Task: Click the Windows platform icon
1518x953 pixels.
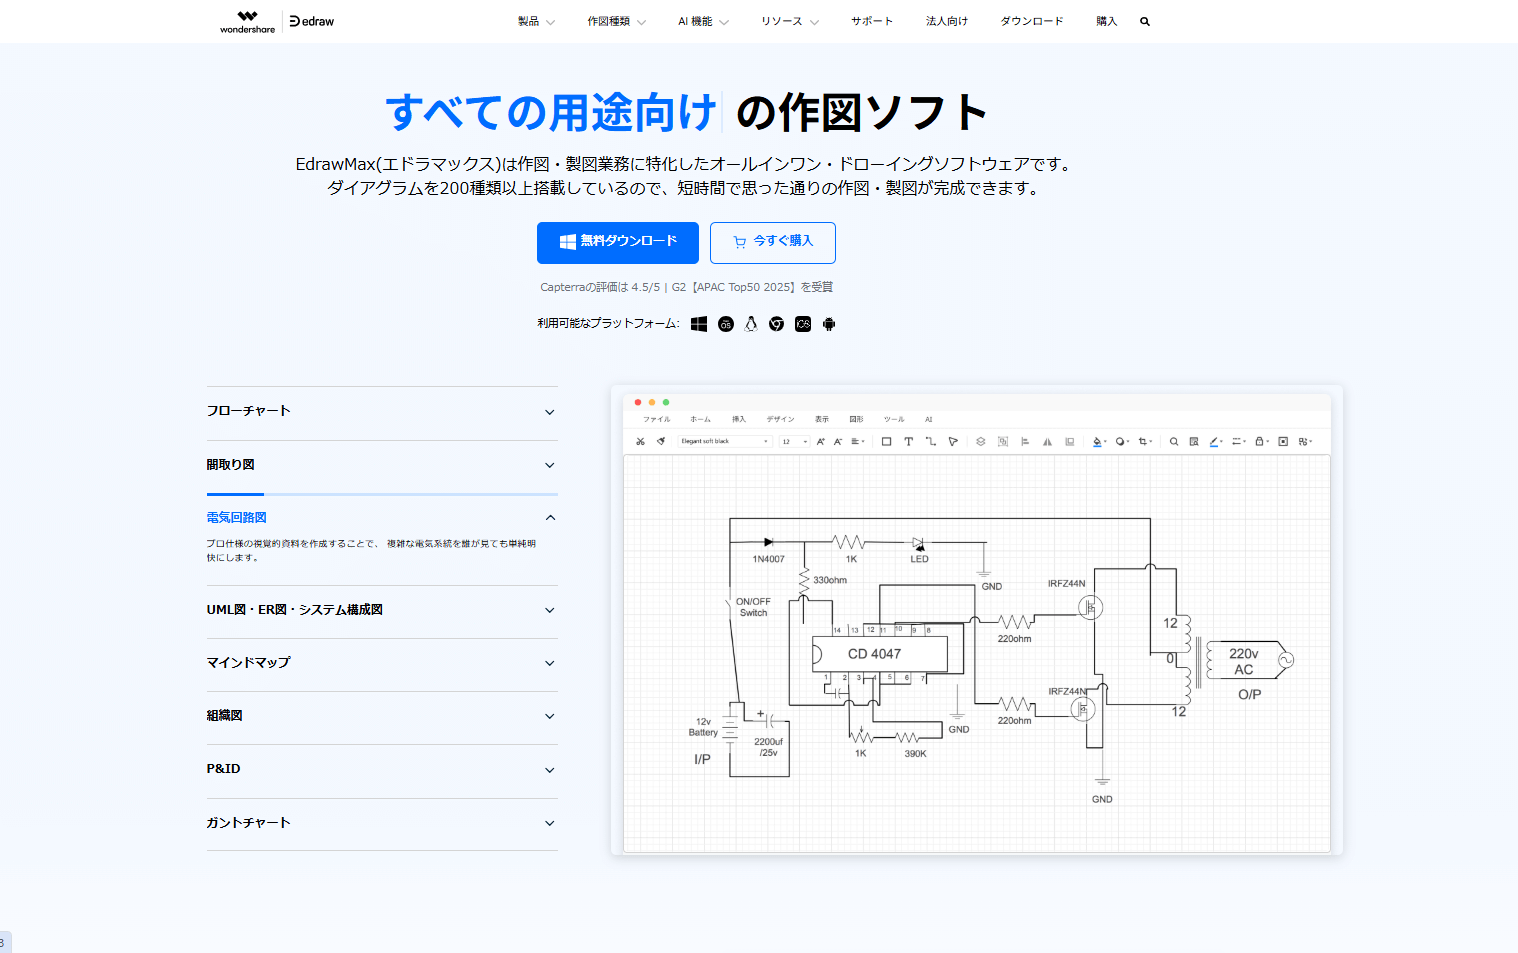Action: [699, 324]
